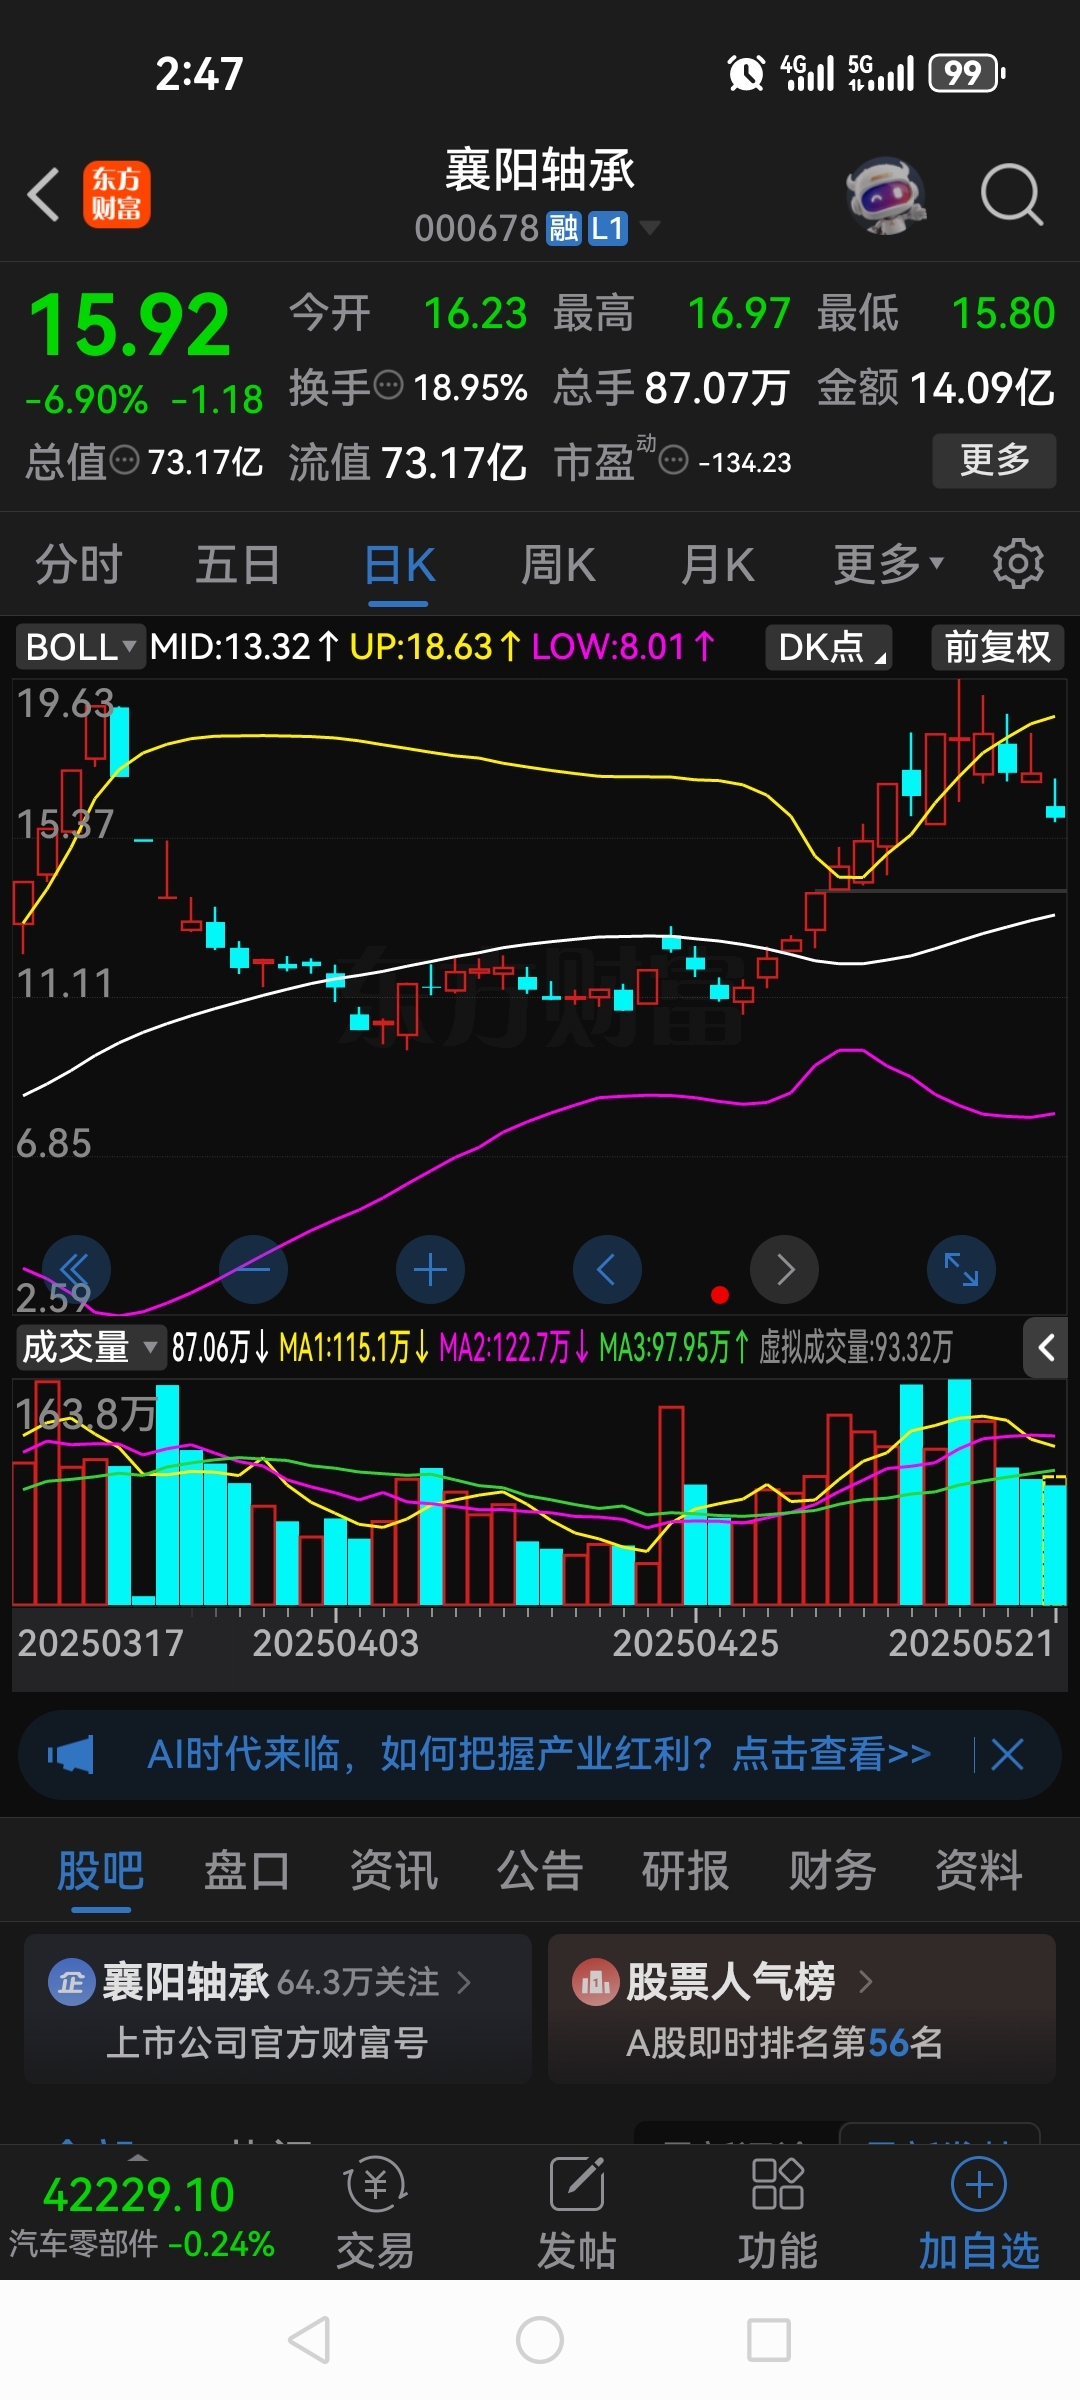Switch to 分时 chart tab

point(79,564)
